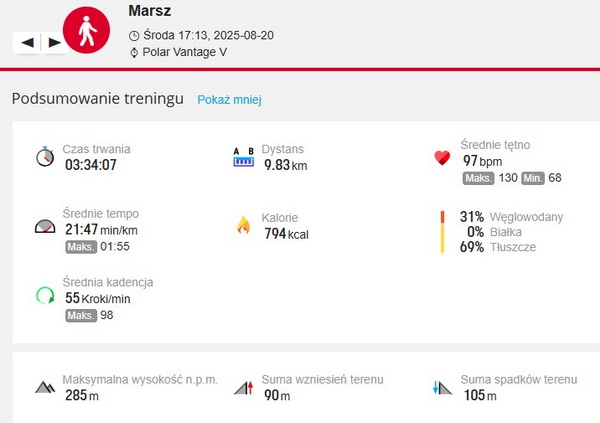Click the Maks. heart rate badge

[x=479, y=178]
